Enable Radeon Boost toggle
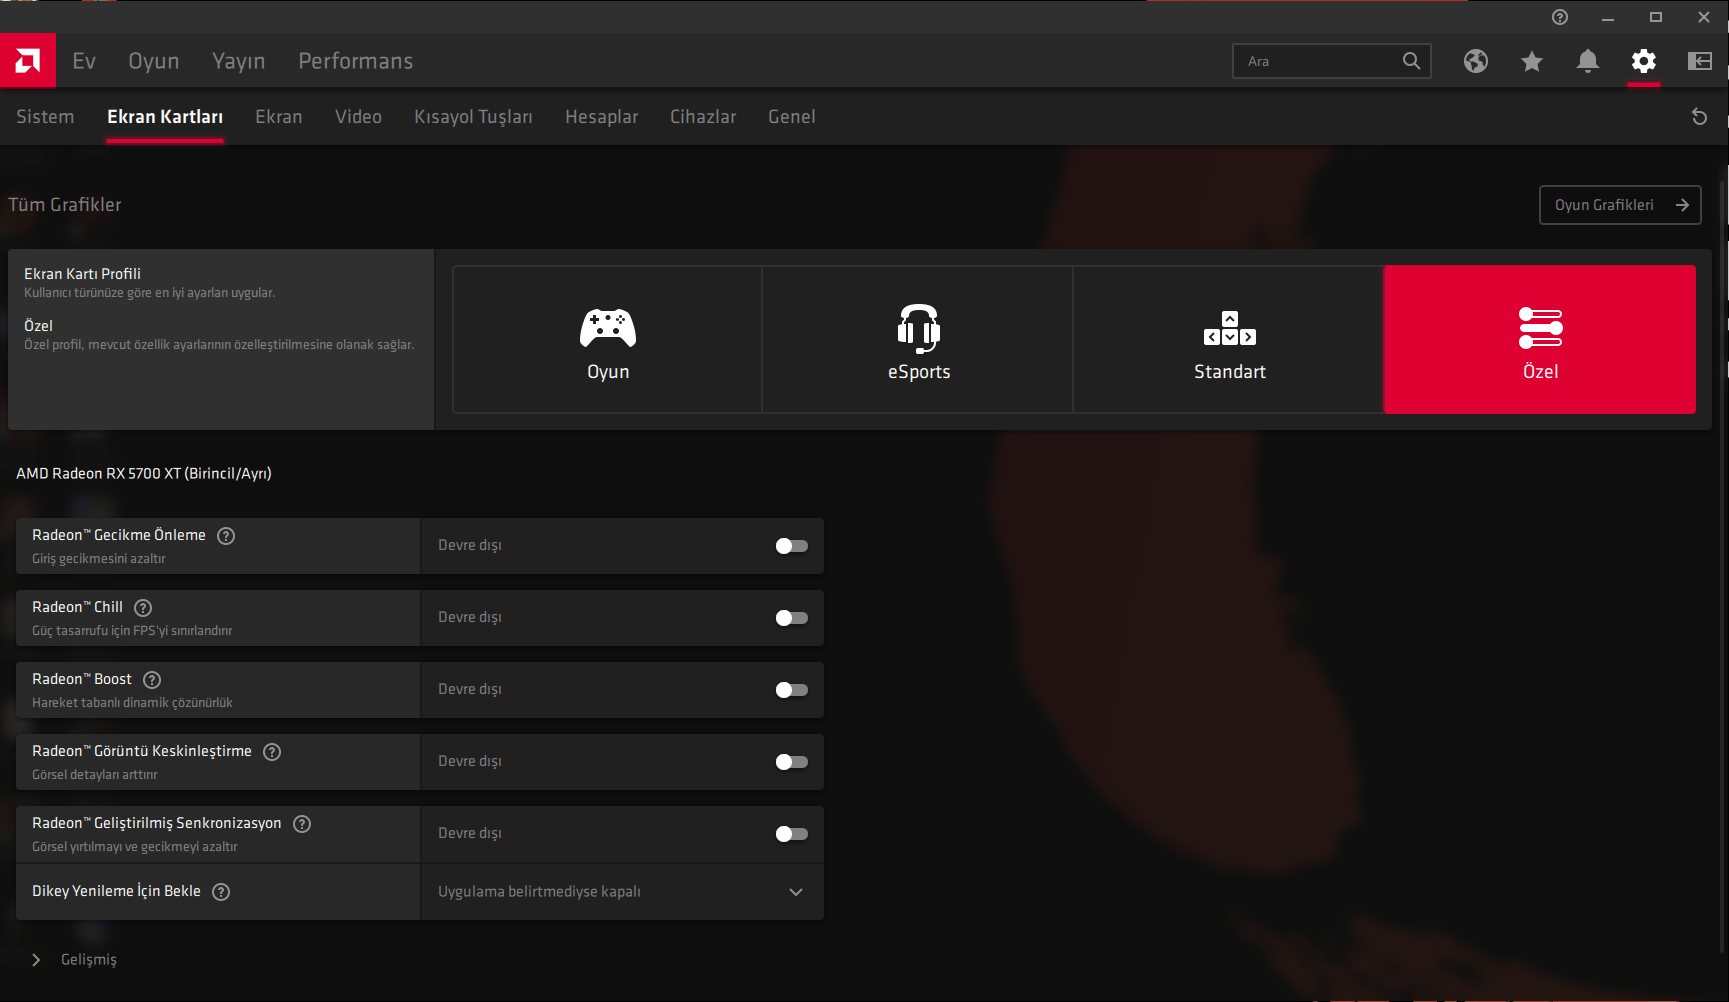 (x=791, y=690)
